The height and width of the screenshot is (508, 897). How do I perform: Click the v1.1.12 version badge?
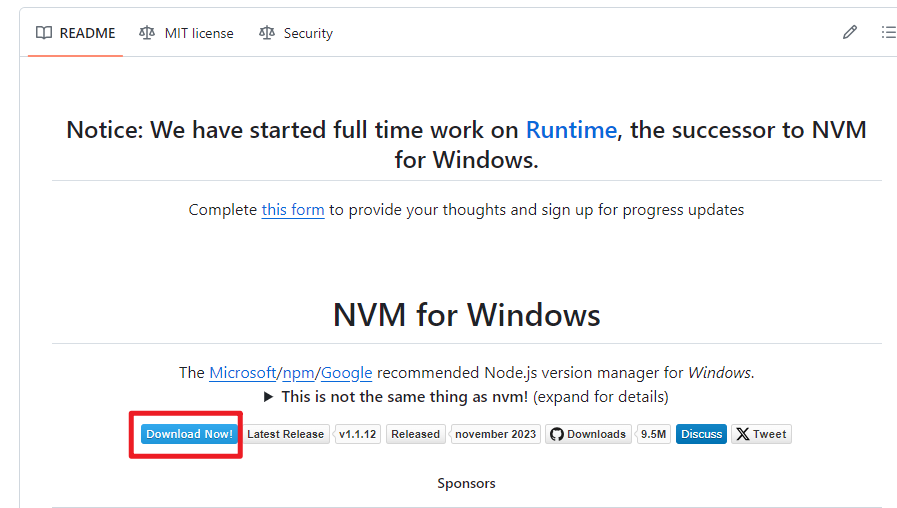pos(358,434)
